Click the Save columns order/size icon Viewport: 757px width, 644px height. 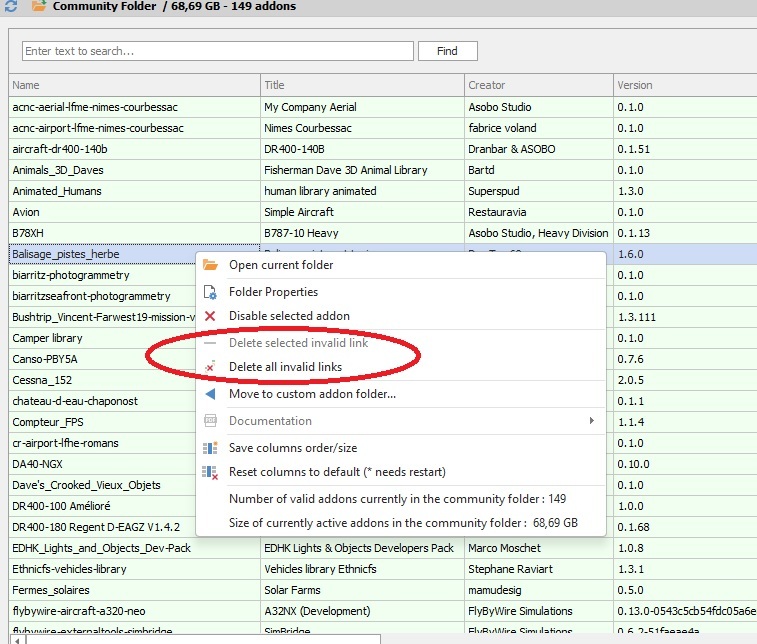click(210, 448)
